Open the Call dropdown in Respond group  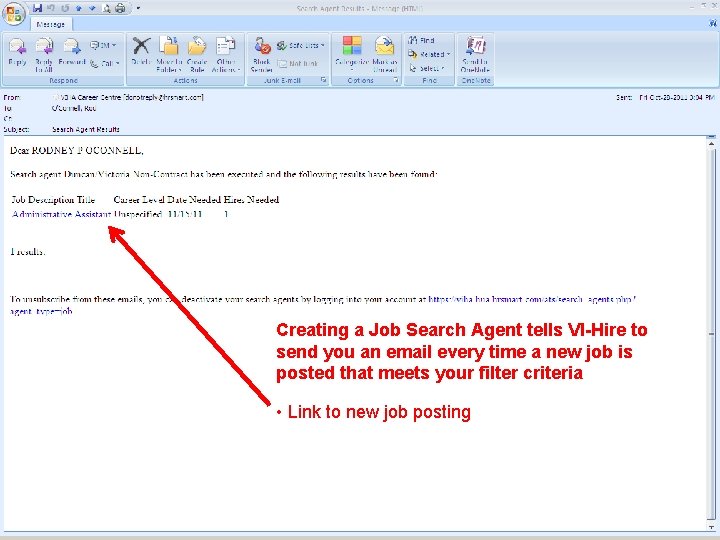point(104,63)
